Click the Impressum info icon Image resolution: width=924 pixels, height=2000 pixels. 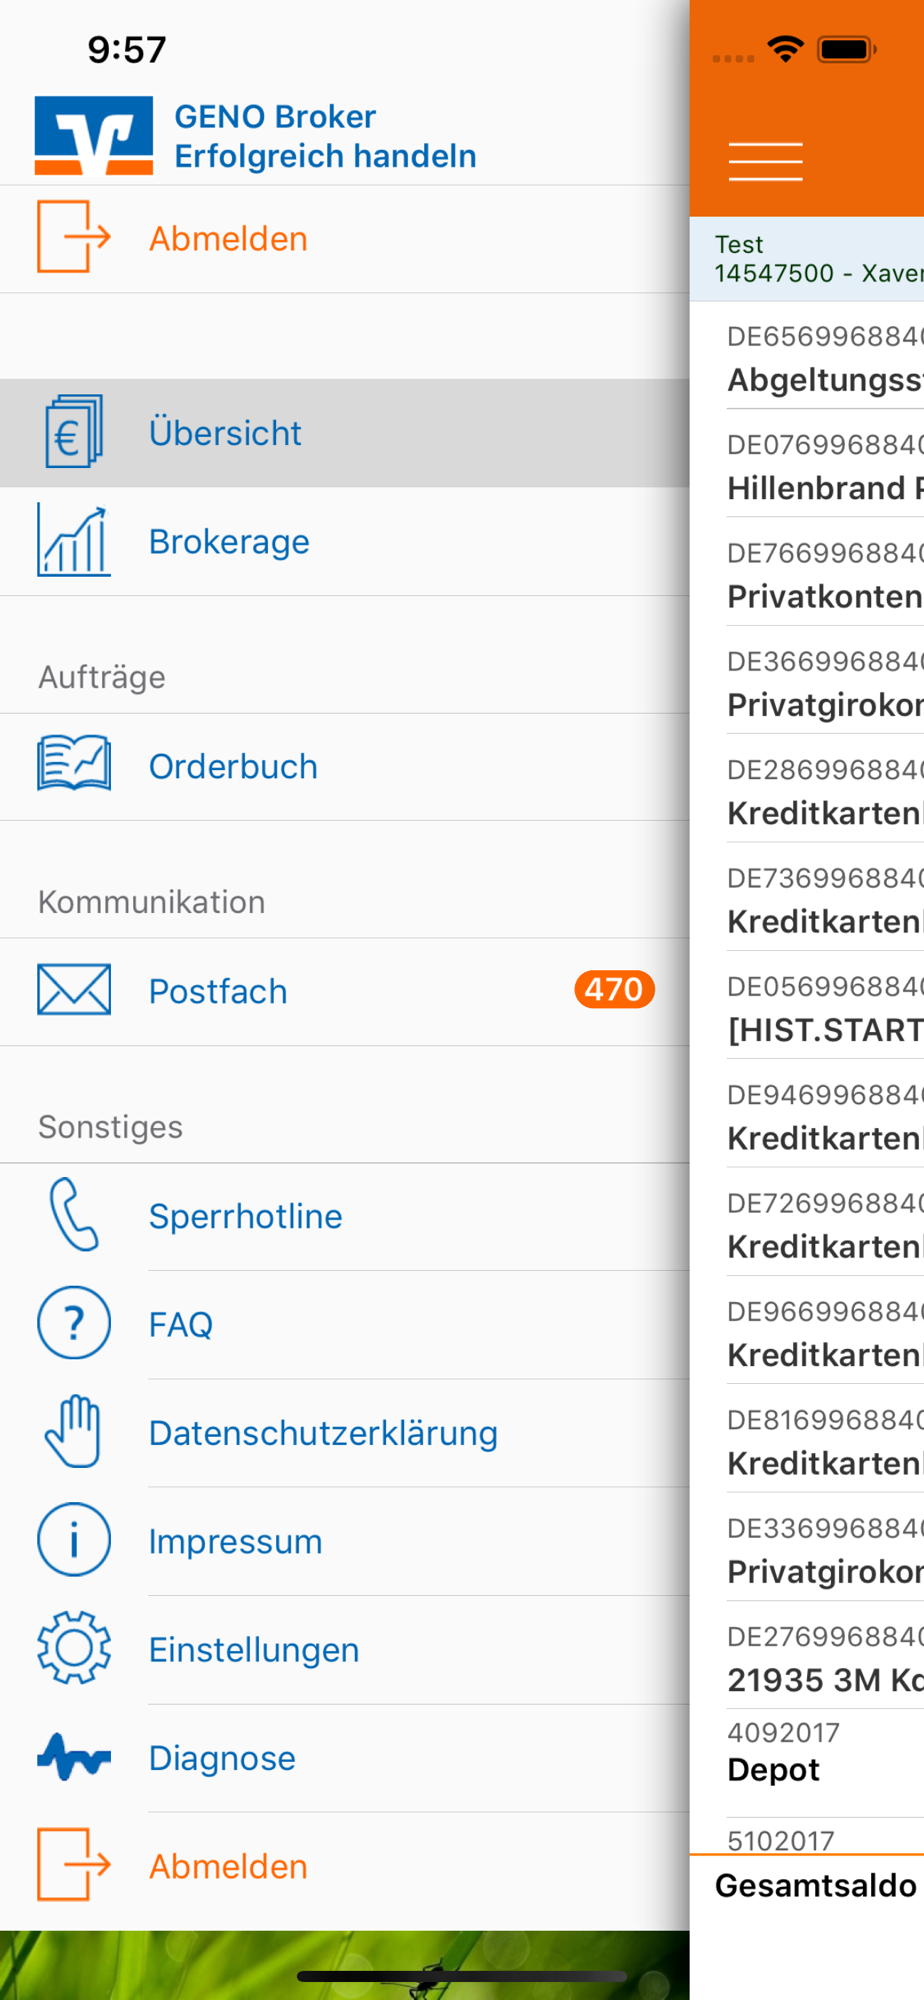pyautogui.click(x=73, y=1540)
